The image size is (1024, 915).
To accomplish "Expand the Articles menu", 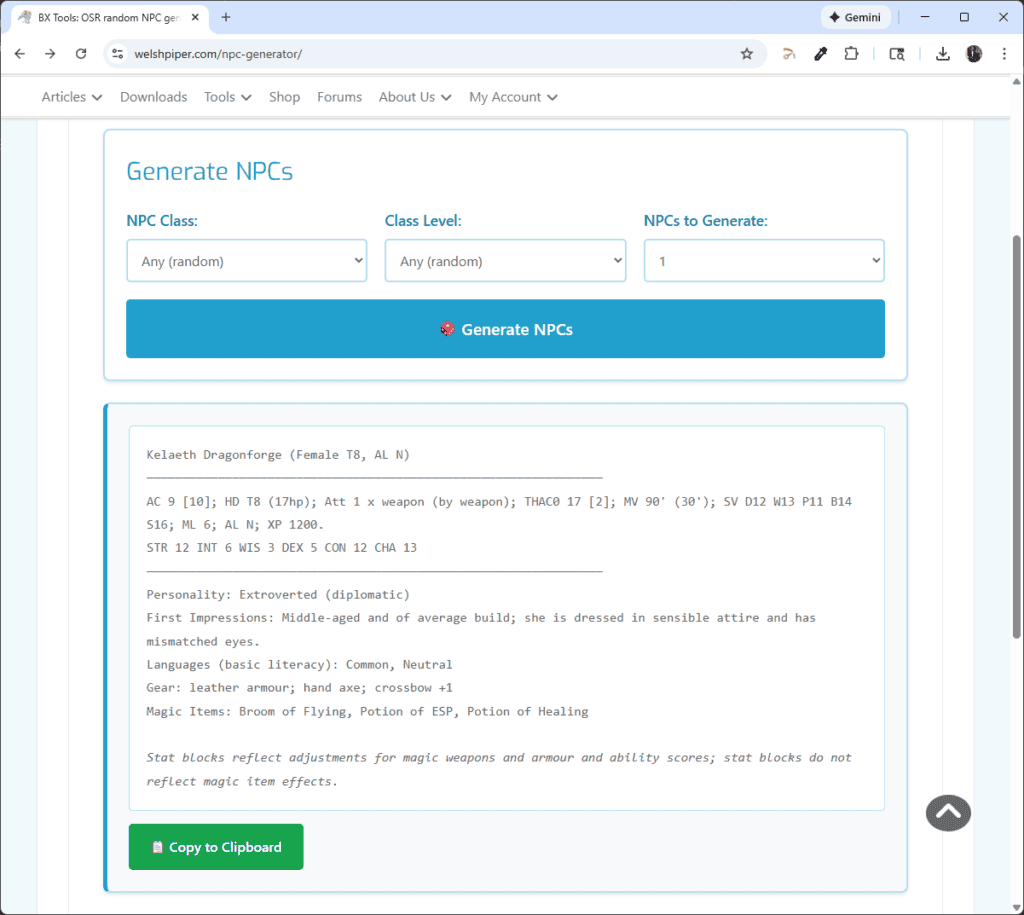I will (72, 97).
